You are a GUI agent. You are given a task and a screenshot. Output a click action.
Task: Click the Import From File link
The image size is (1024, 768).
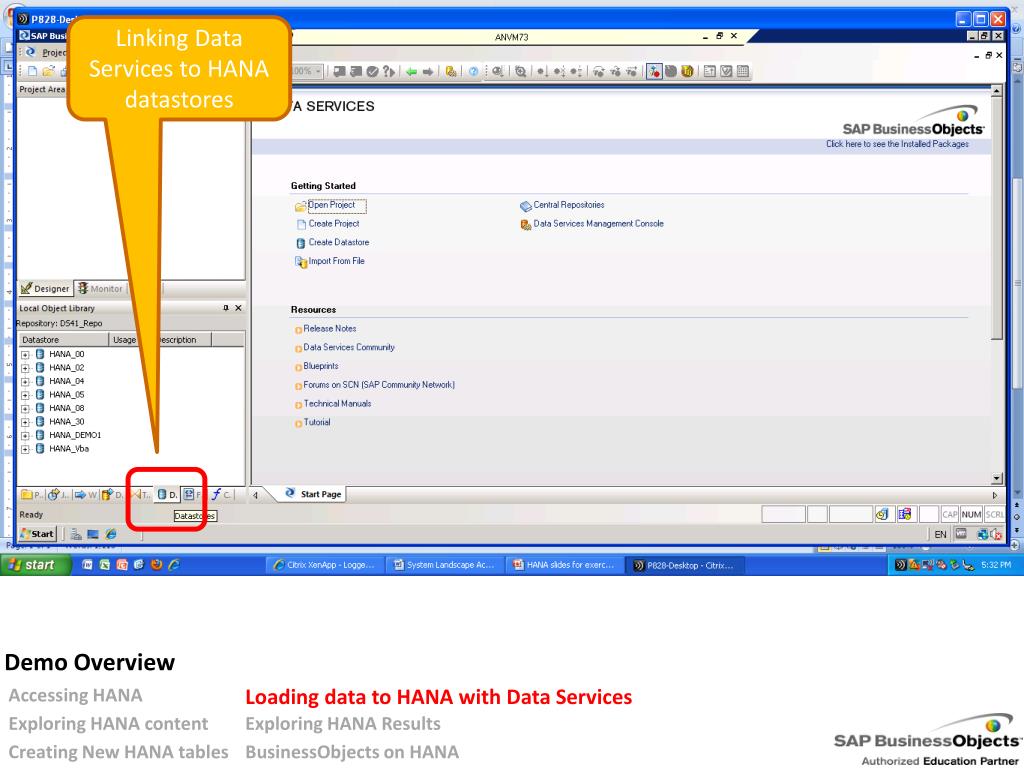[x=336, y=261]
